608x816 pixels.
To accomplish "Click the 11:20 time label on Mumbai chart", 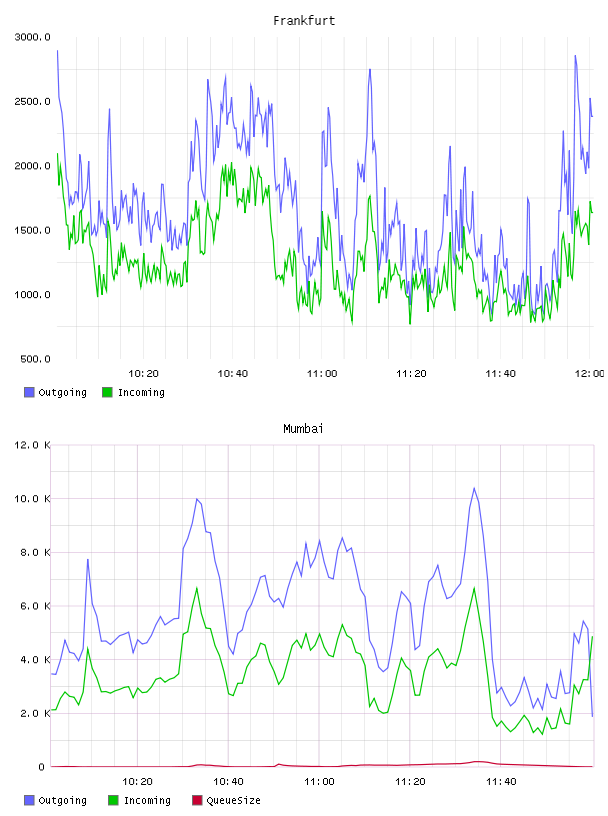I will pos(410,782).
